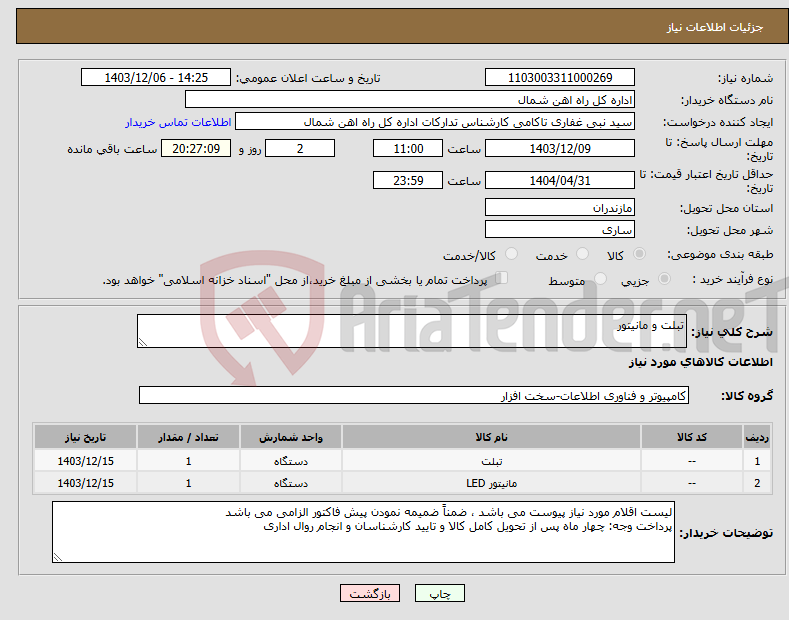Select the خدمت radio button
Viewport: 789px width, 620px height.
[x=582, y=254]
